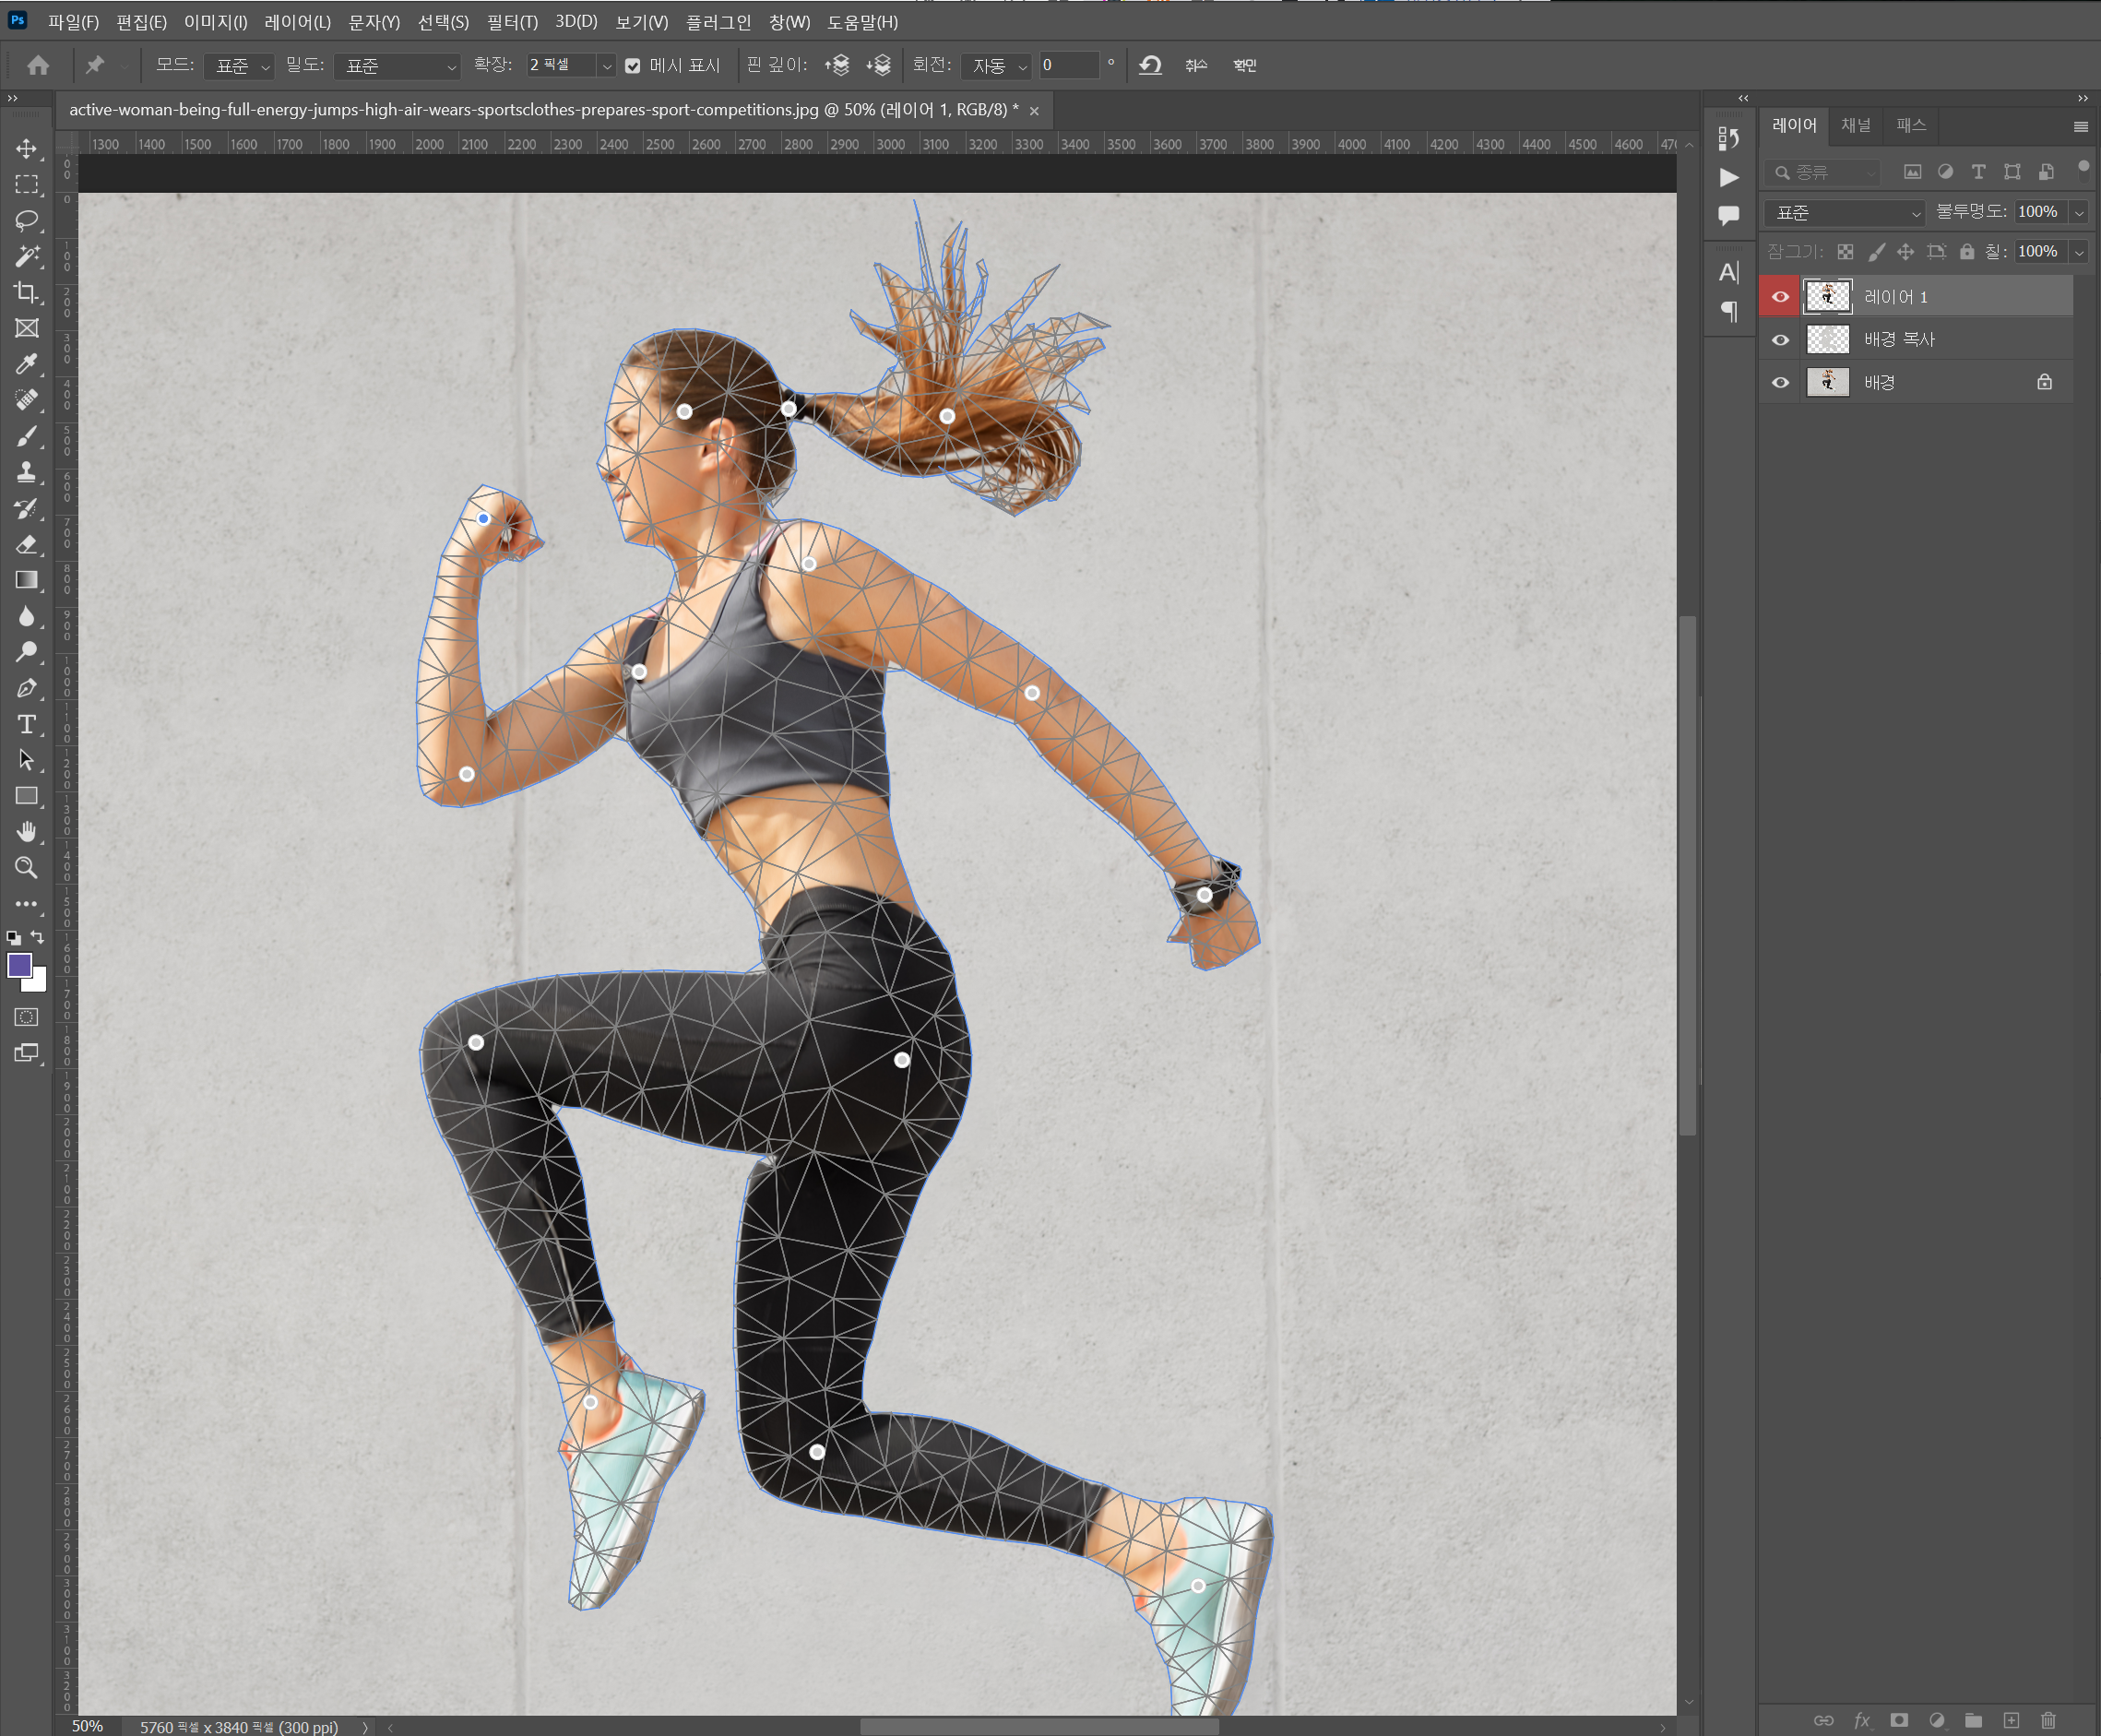2101x1736 pixels.
Task: Select the Hand tool
Action: point(27,832)
